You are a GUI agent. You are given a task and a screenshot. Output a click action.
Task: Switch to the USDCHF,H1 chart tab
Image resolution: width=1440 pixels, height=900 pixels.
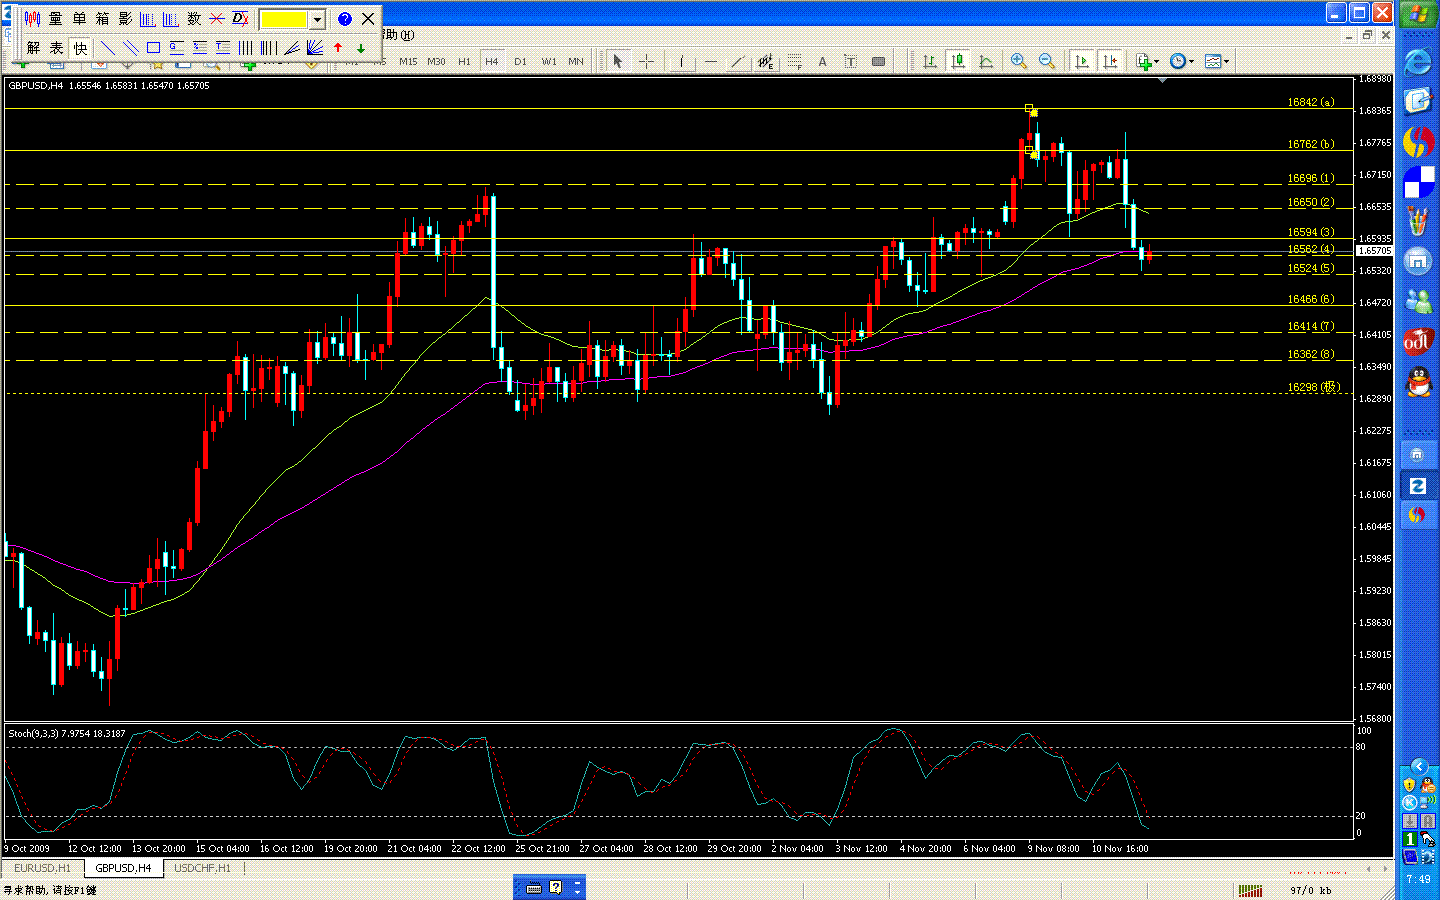[x=202, y=868]
